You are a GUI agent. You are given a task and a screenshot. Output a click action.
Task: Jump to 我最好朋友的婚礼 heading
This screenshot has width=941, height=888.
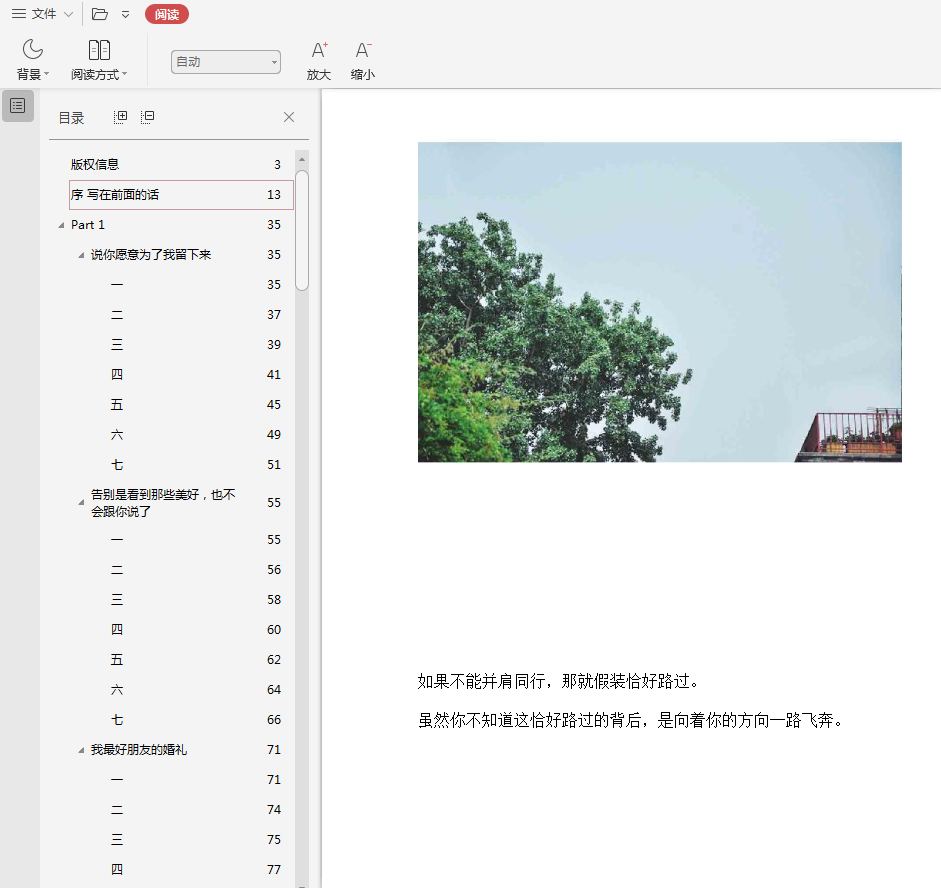tap(139, 749)
